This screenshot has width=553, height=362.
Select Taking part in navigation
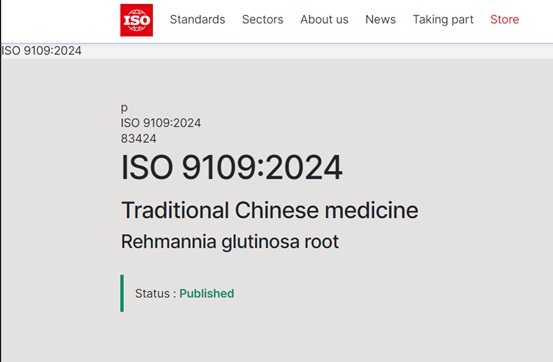(443, 19)
